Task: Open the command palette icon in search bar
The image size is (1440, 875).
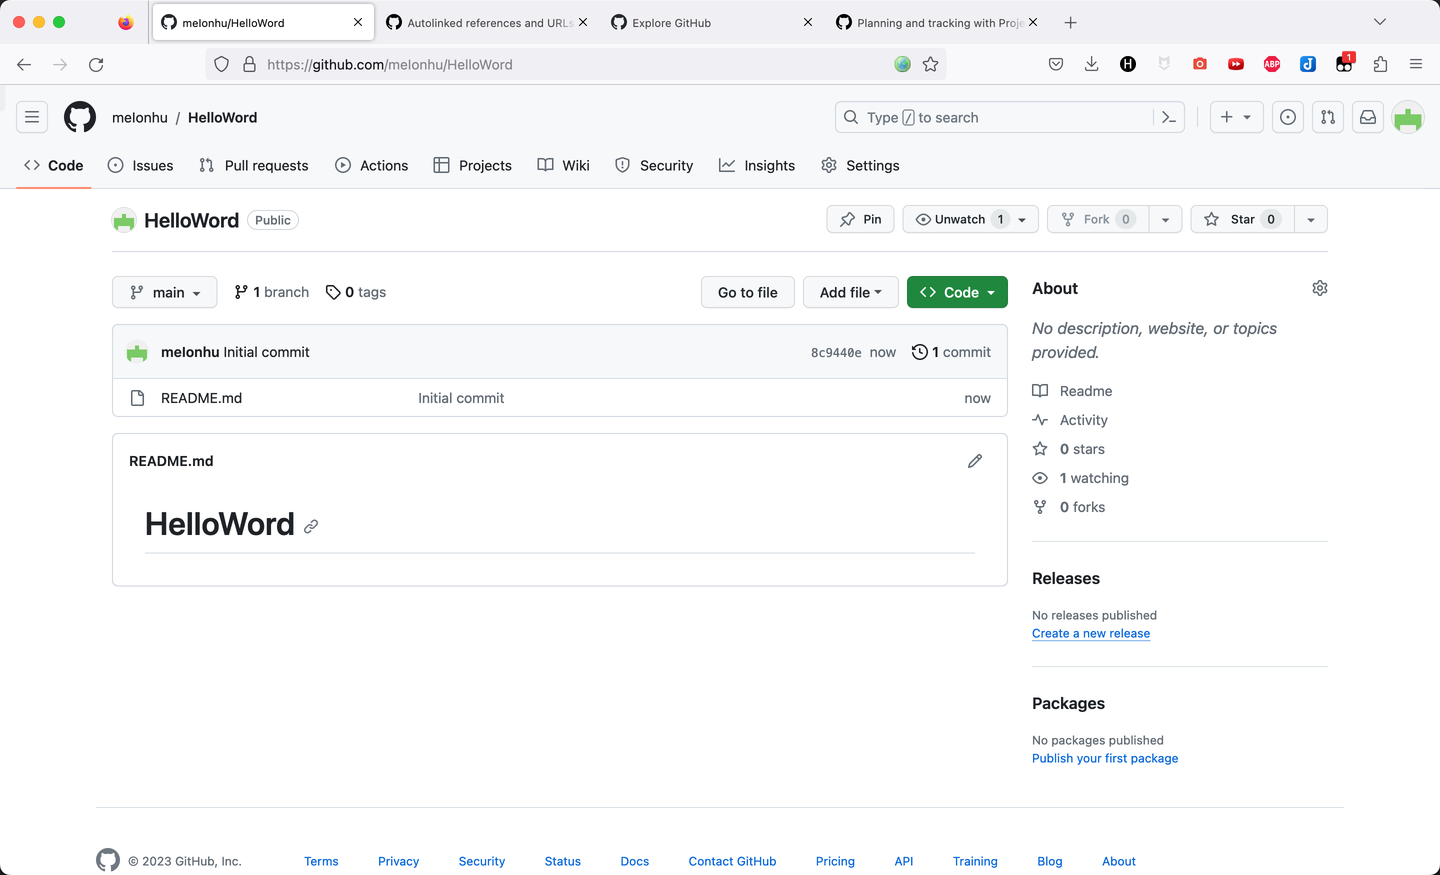Action: 1168,117
